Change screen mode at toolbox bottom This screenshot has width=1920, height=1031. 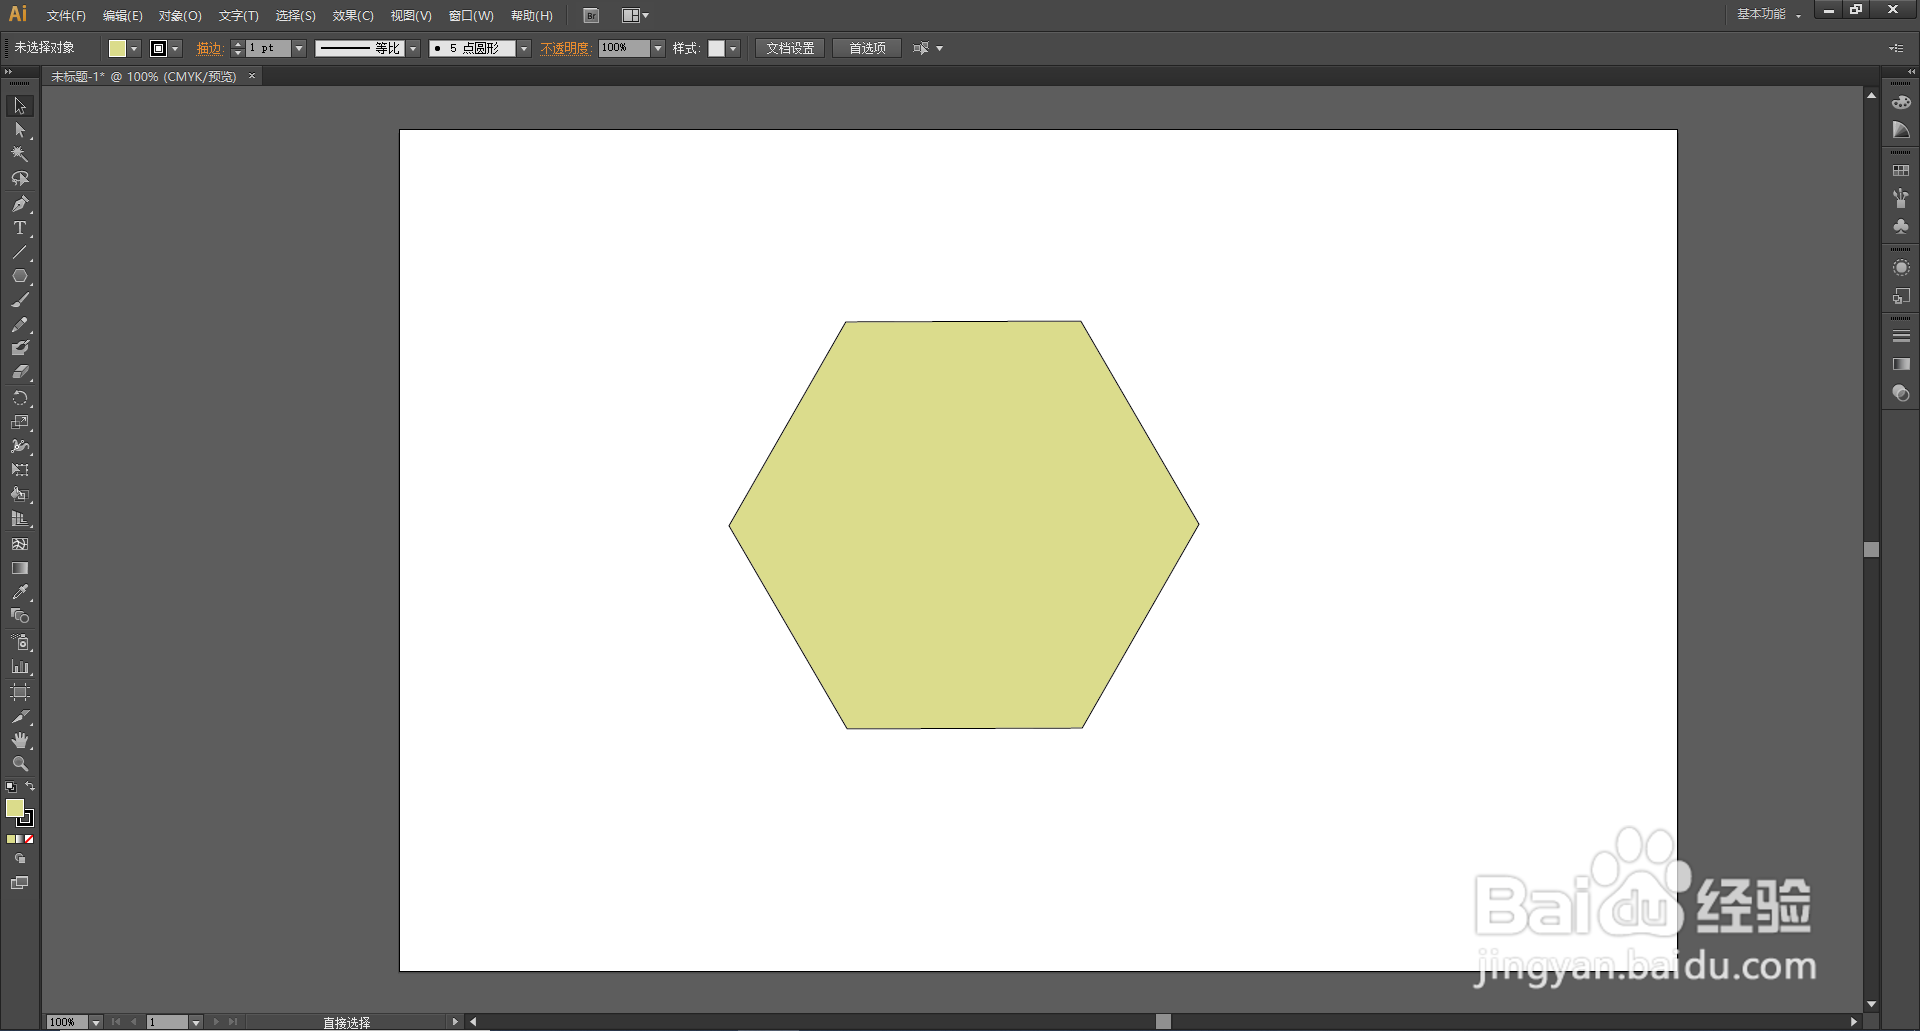point(20,883)
